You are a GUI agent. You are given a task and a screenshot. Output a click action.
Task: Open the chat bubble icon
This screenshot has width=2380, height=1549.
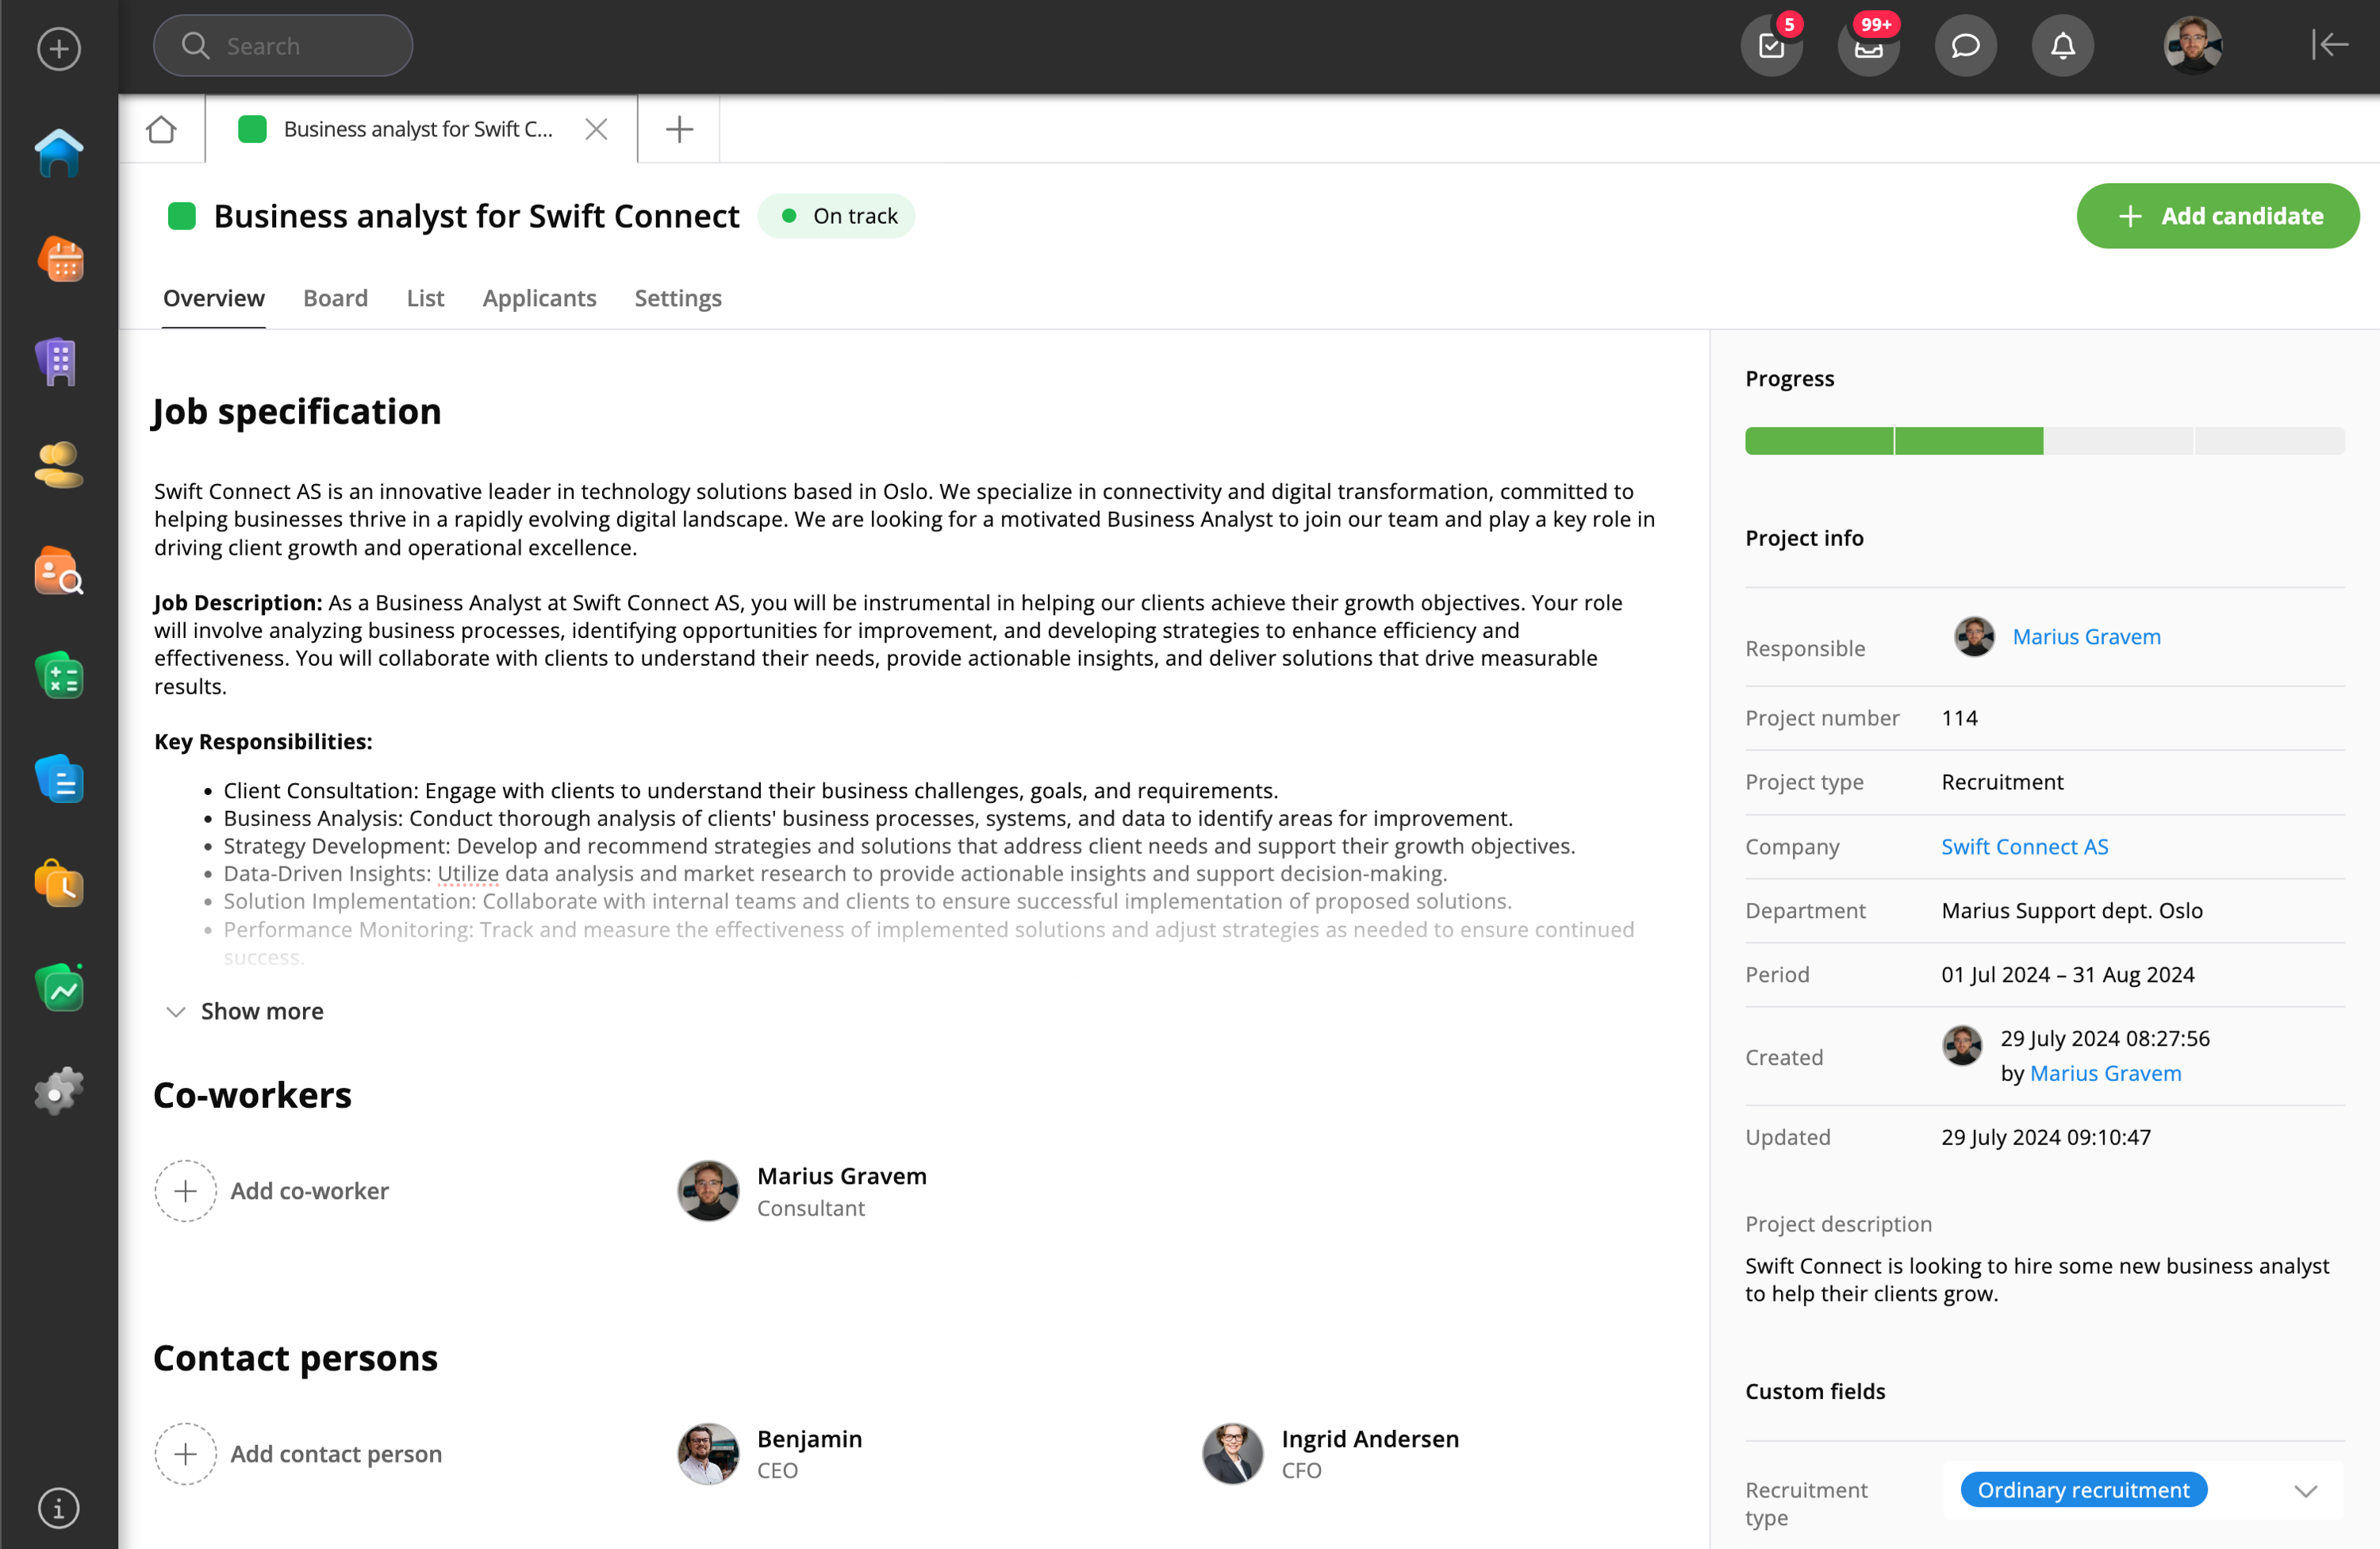(x=1965, y=45)
